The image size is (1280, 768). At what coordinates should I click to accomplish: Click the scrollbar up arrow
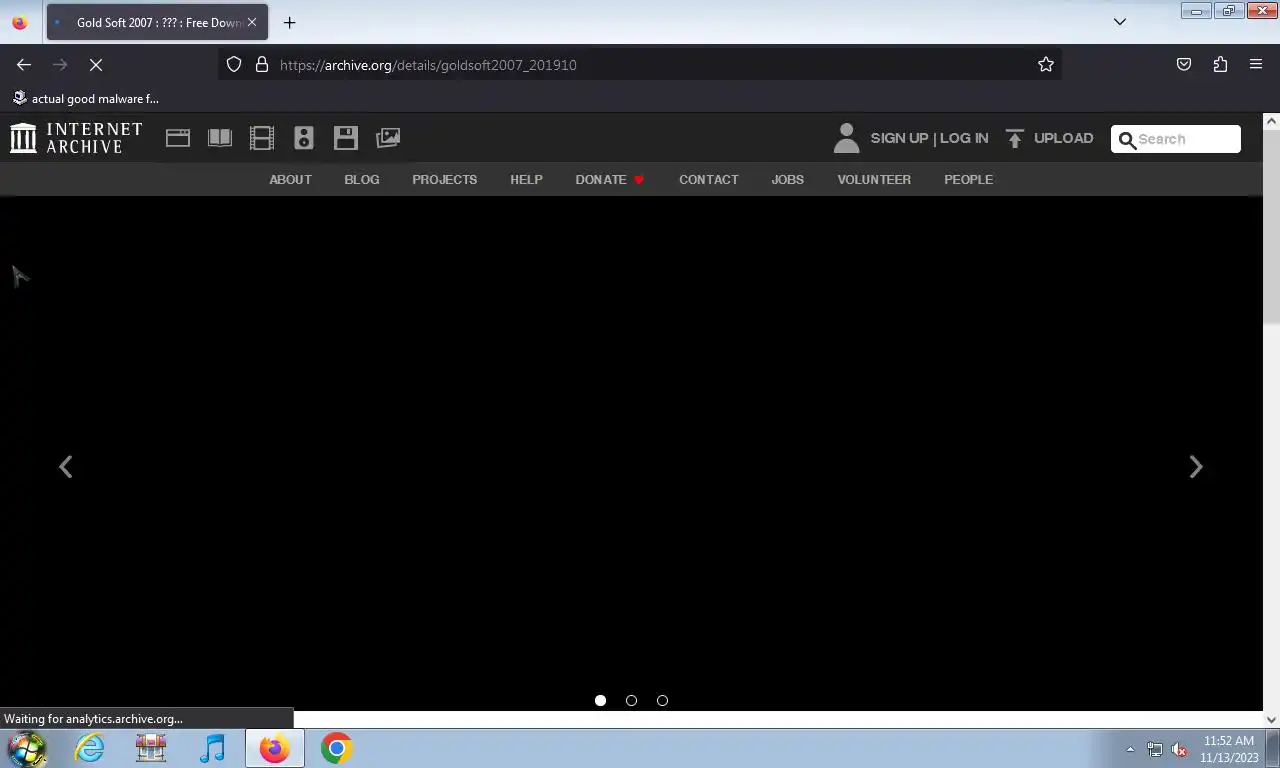(x=1271, y=121)
